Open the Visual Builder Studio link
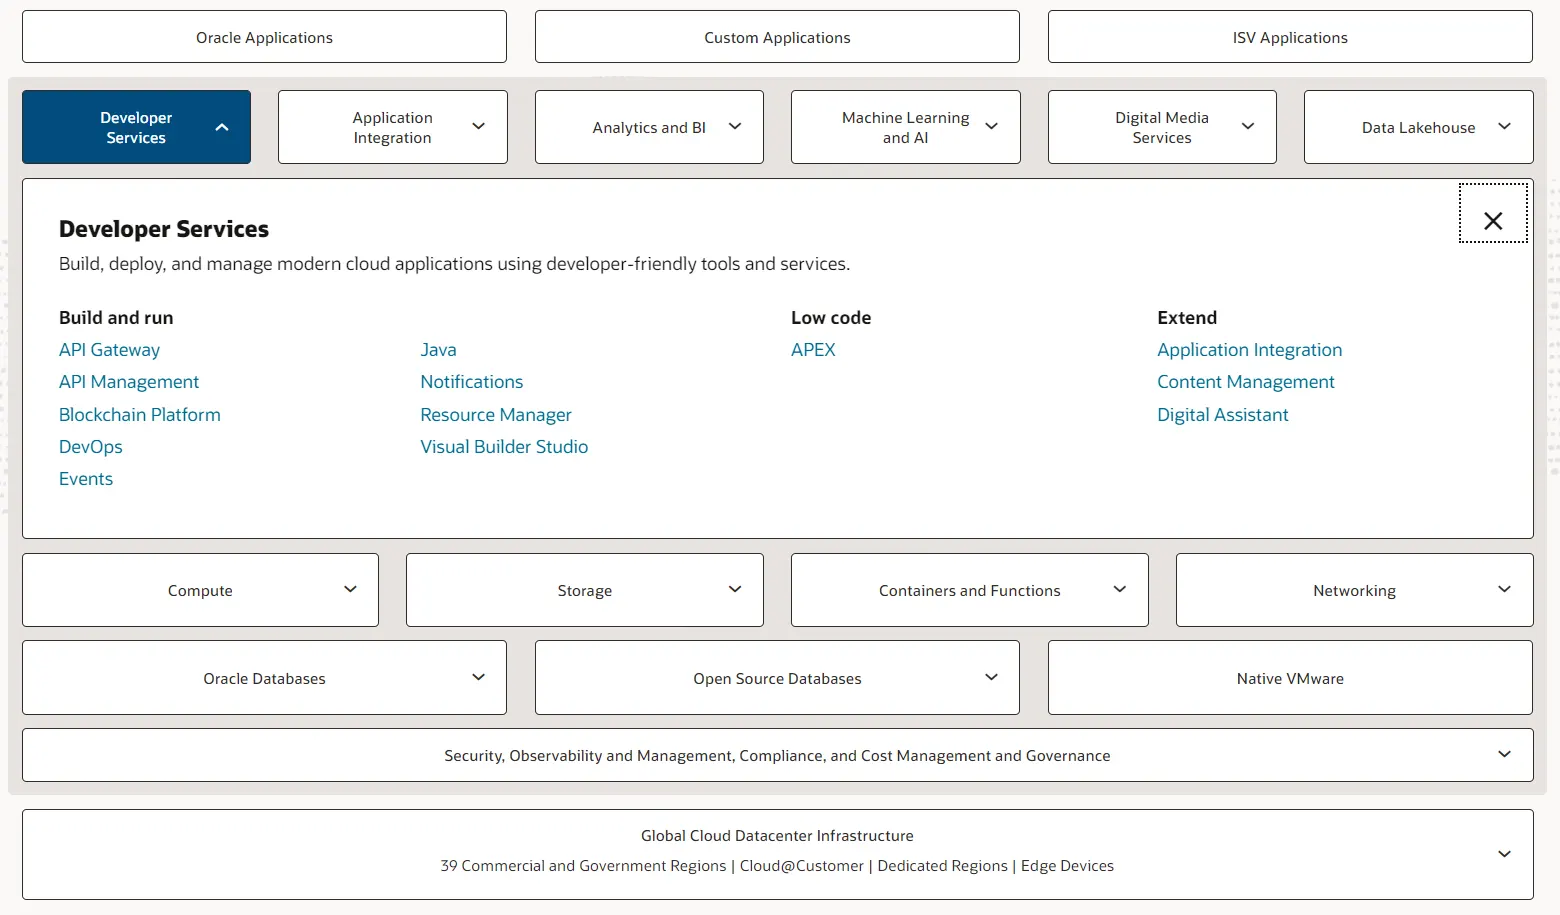This screenshot has height=915, width=1560. coord(504,447)
